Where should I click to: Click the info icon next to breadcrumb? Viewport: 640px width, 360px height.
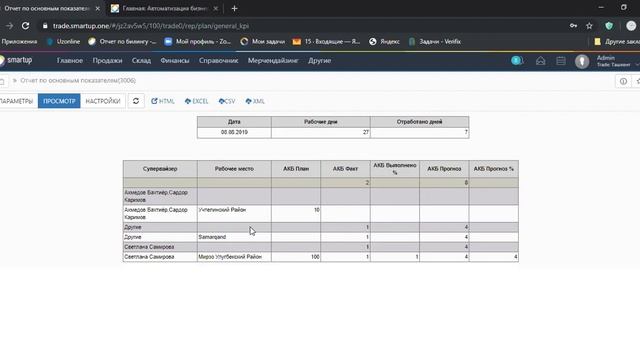point(623,81)
